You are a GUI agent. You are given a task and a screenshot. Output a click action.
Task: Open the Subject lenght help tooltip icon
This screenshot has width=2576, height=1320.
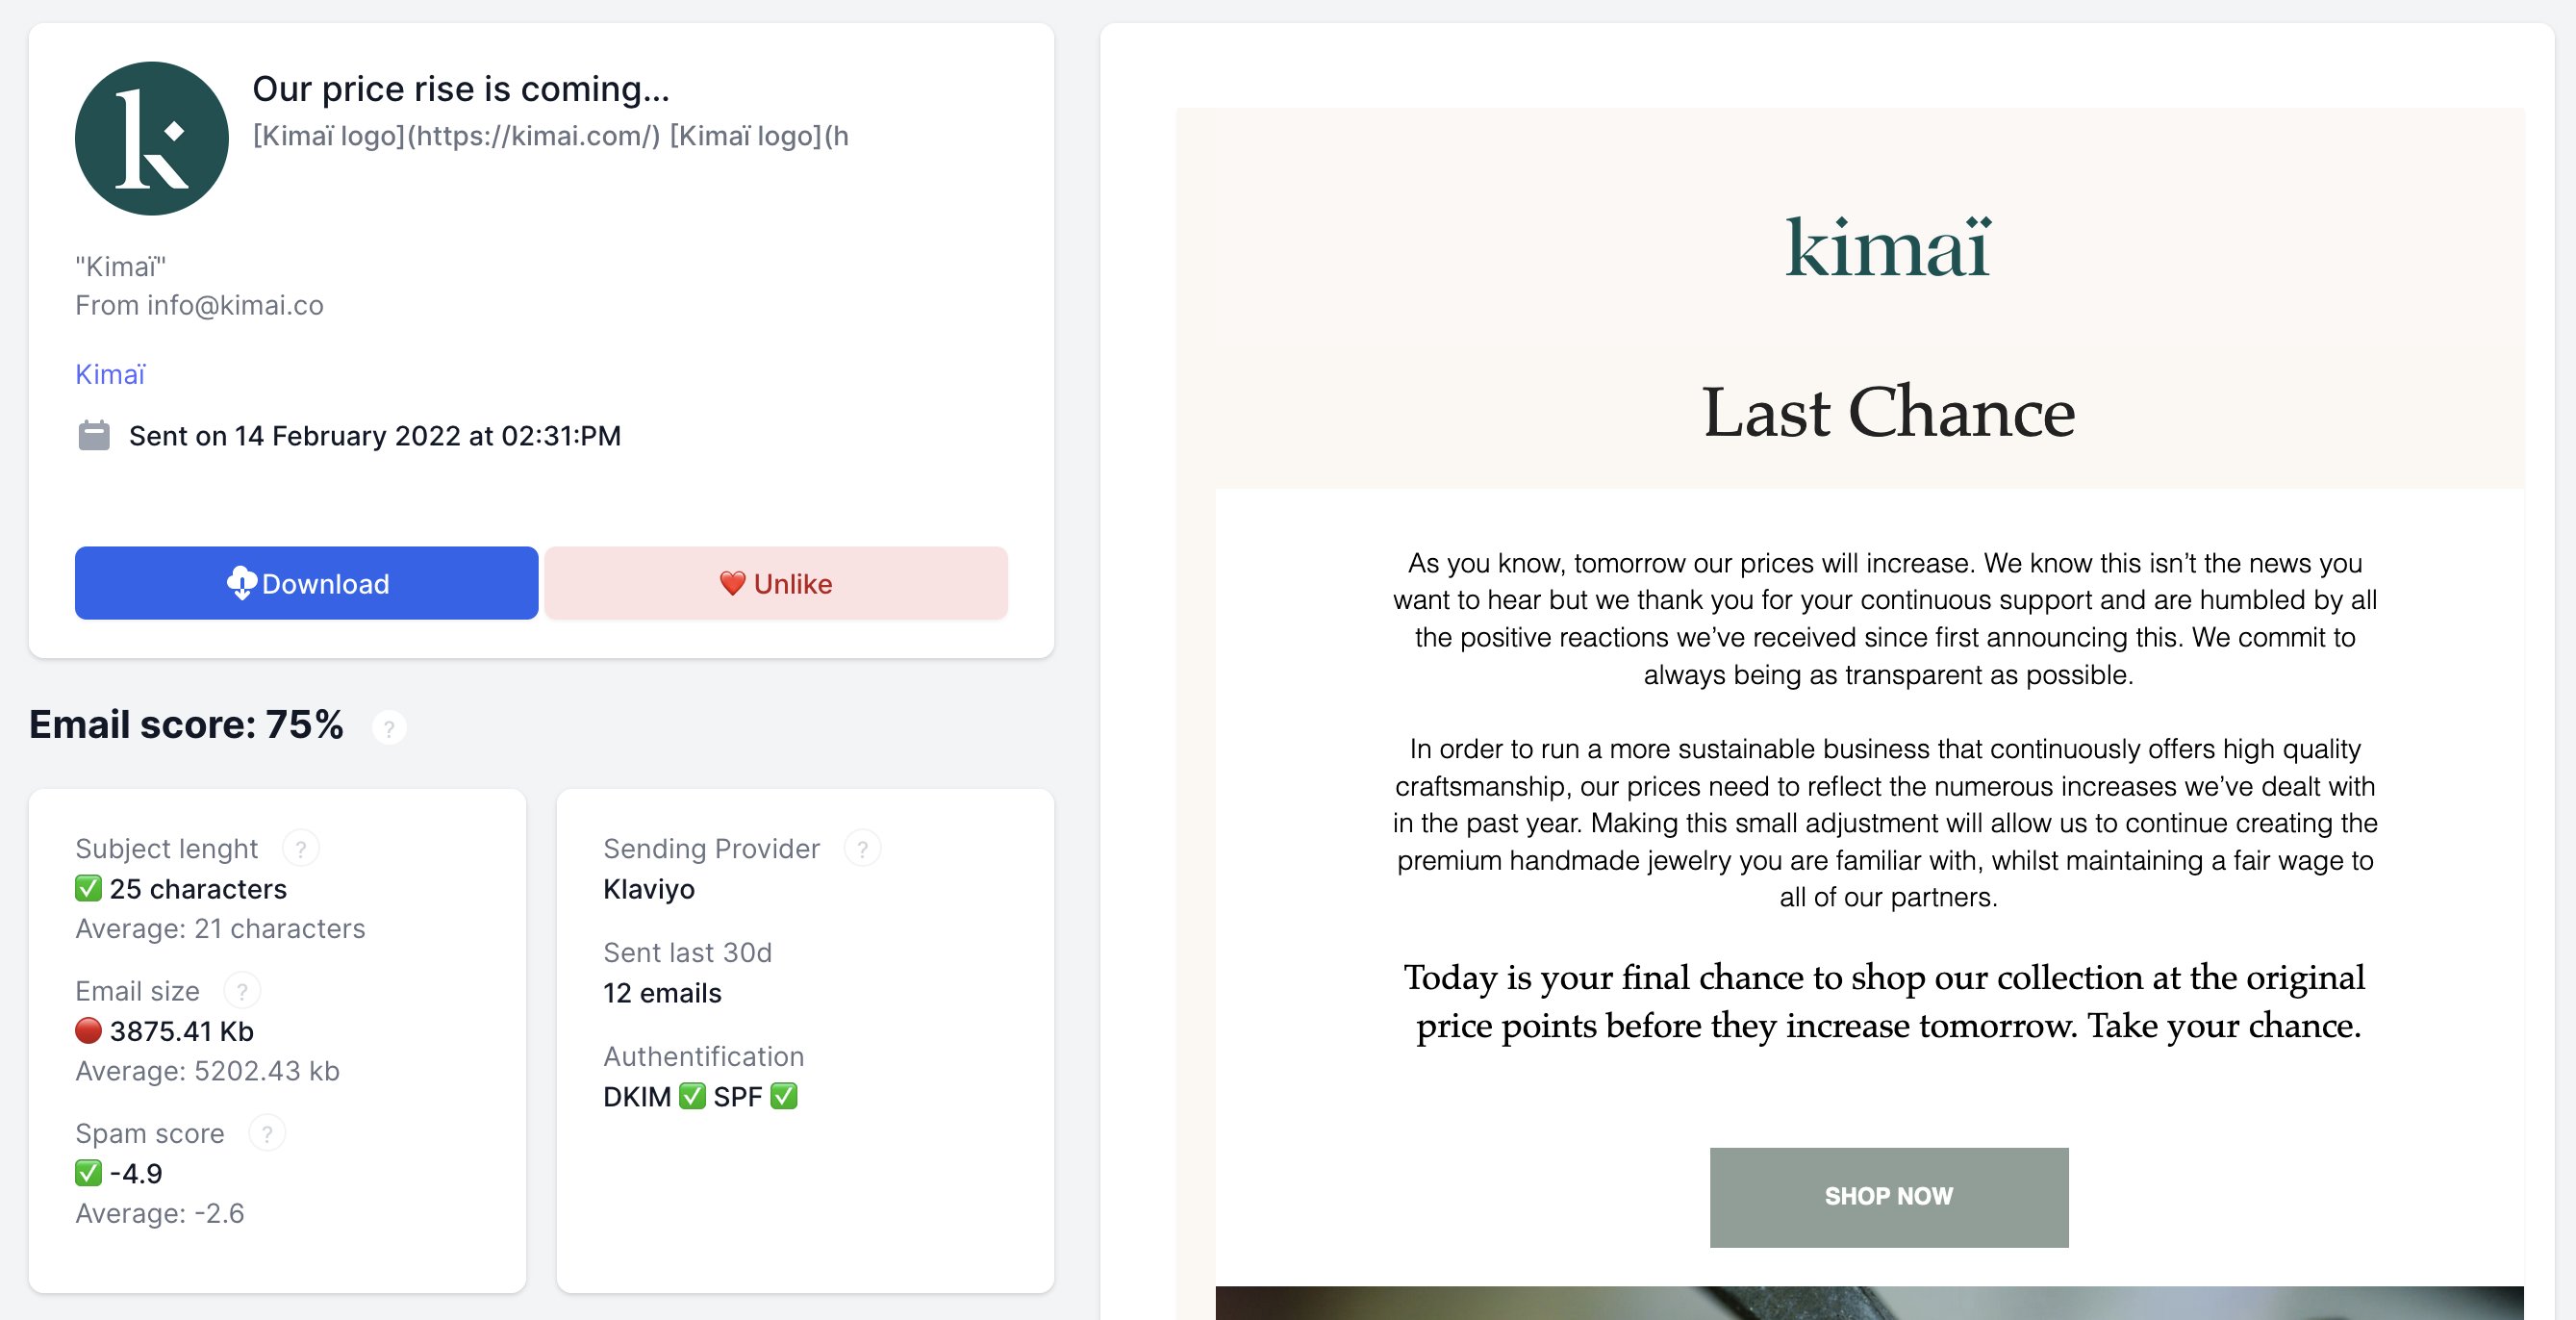(x=300, y=848)
